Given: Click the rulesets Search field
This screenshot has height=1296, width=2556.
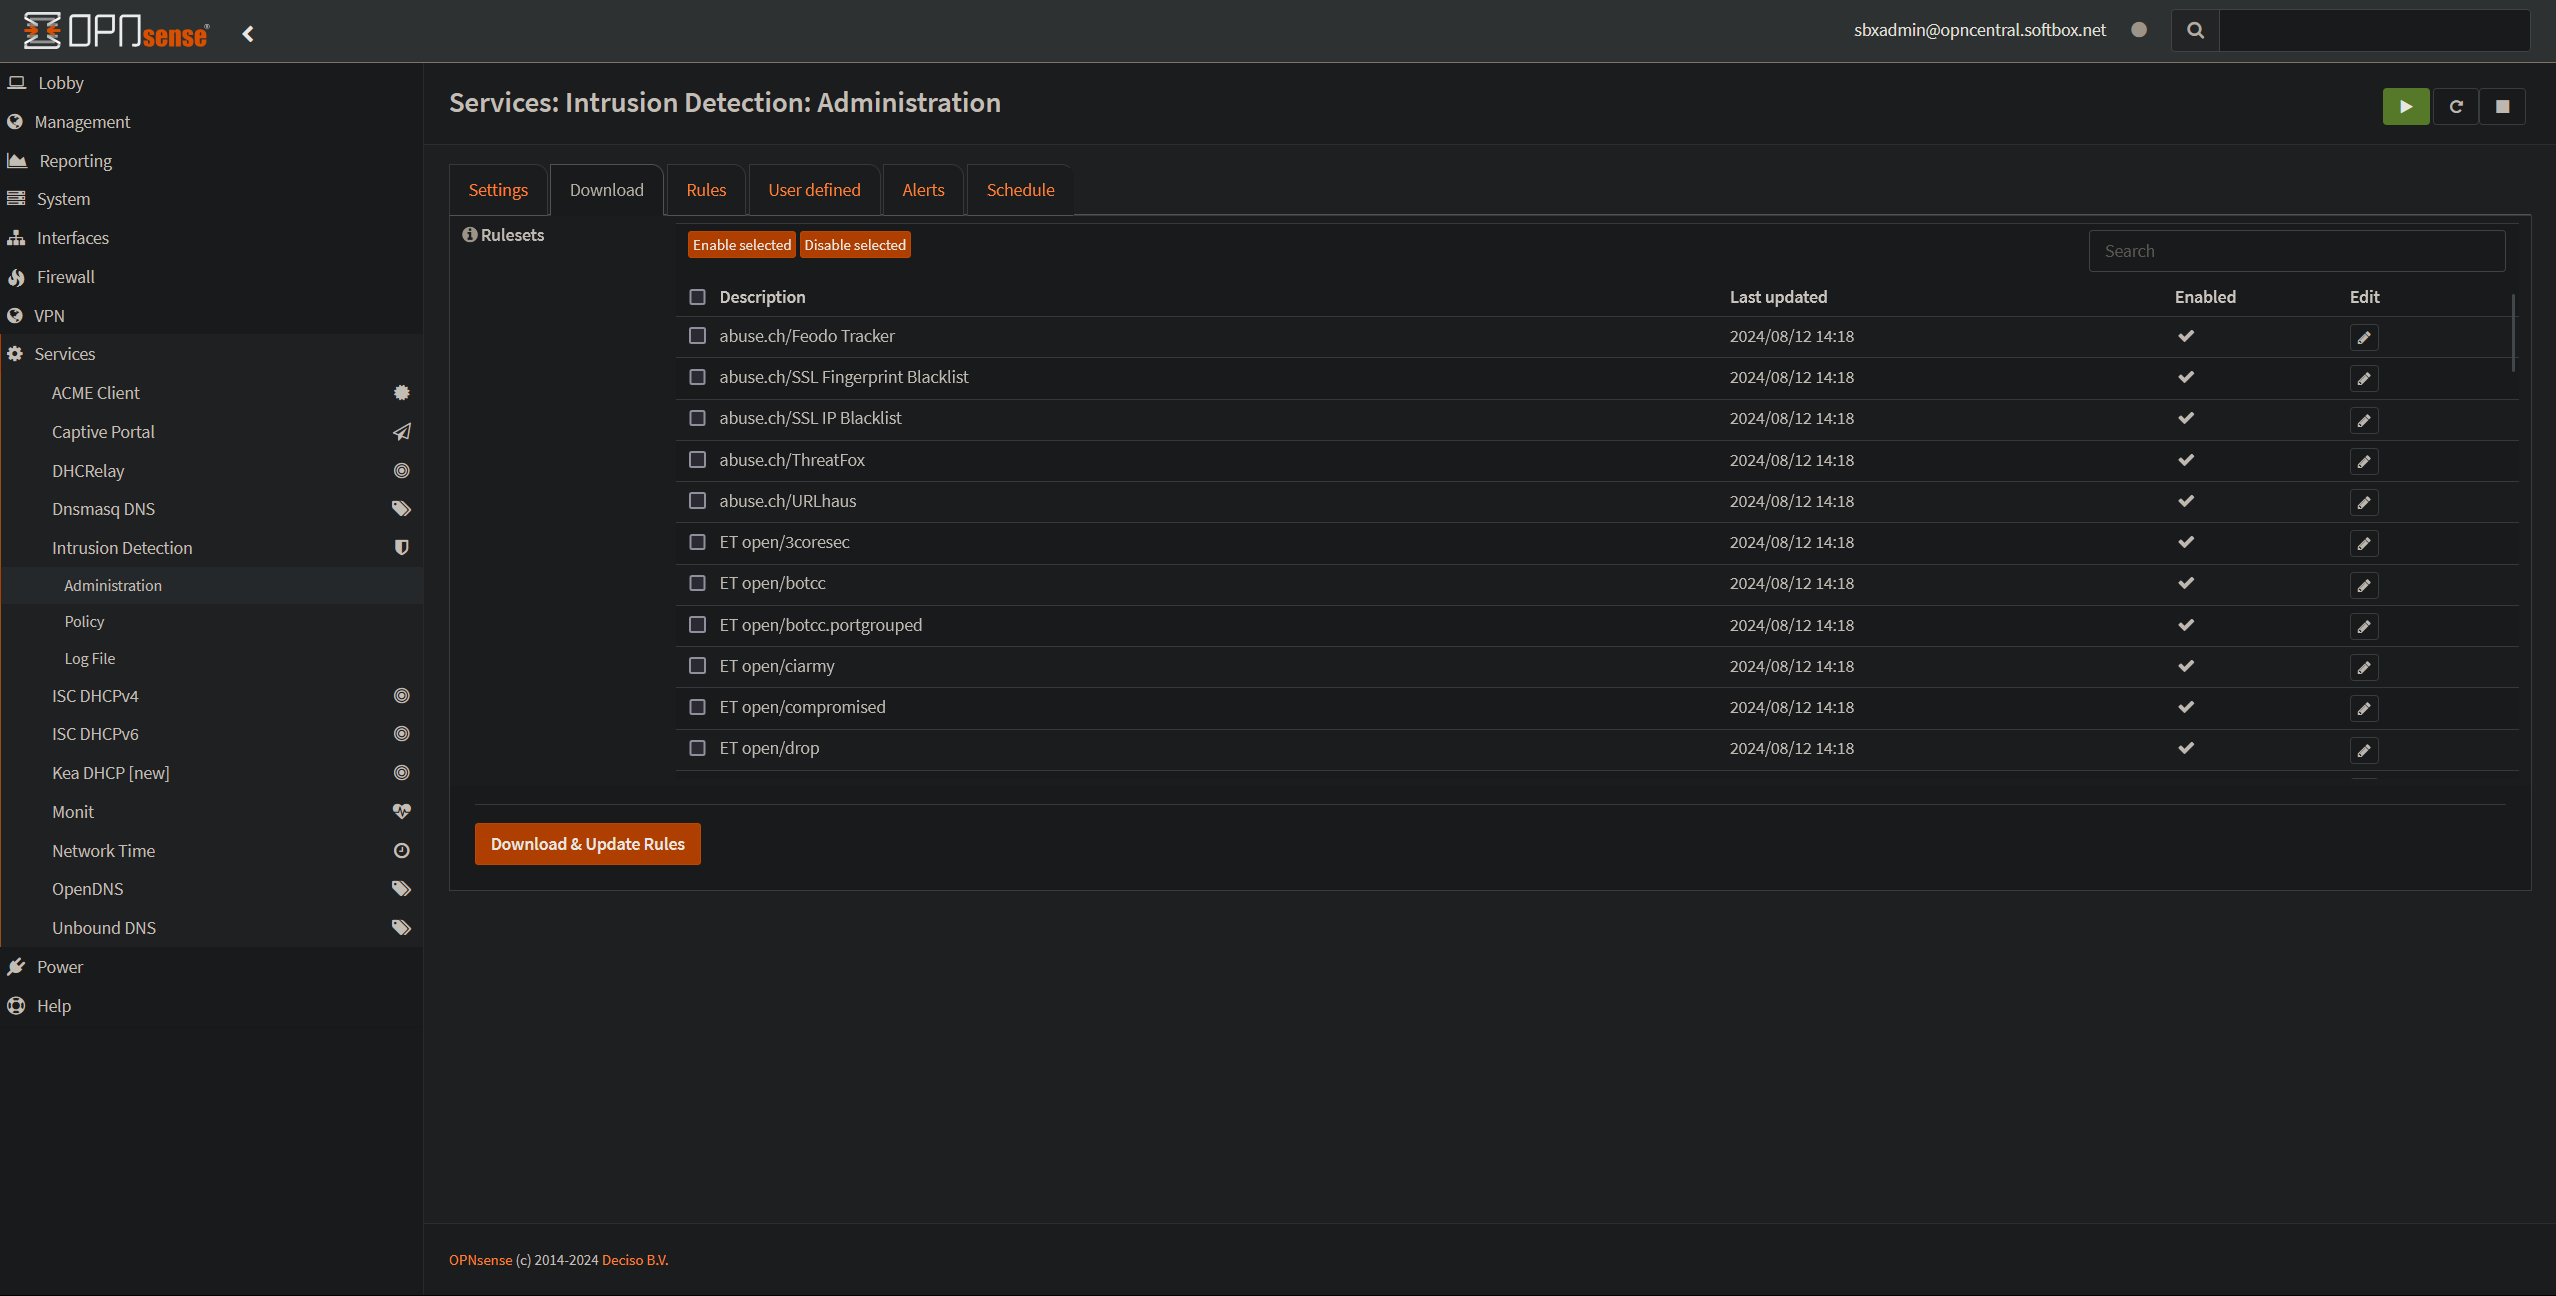Looking at the screenshot, I should pos(2296,251).
